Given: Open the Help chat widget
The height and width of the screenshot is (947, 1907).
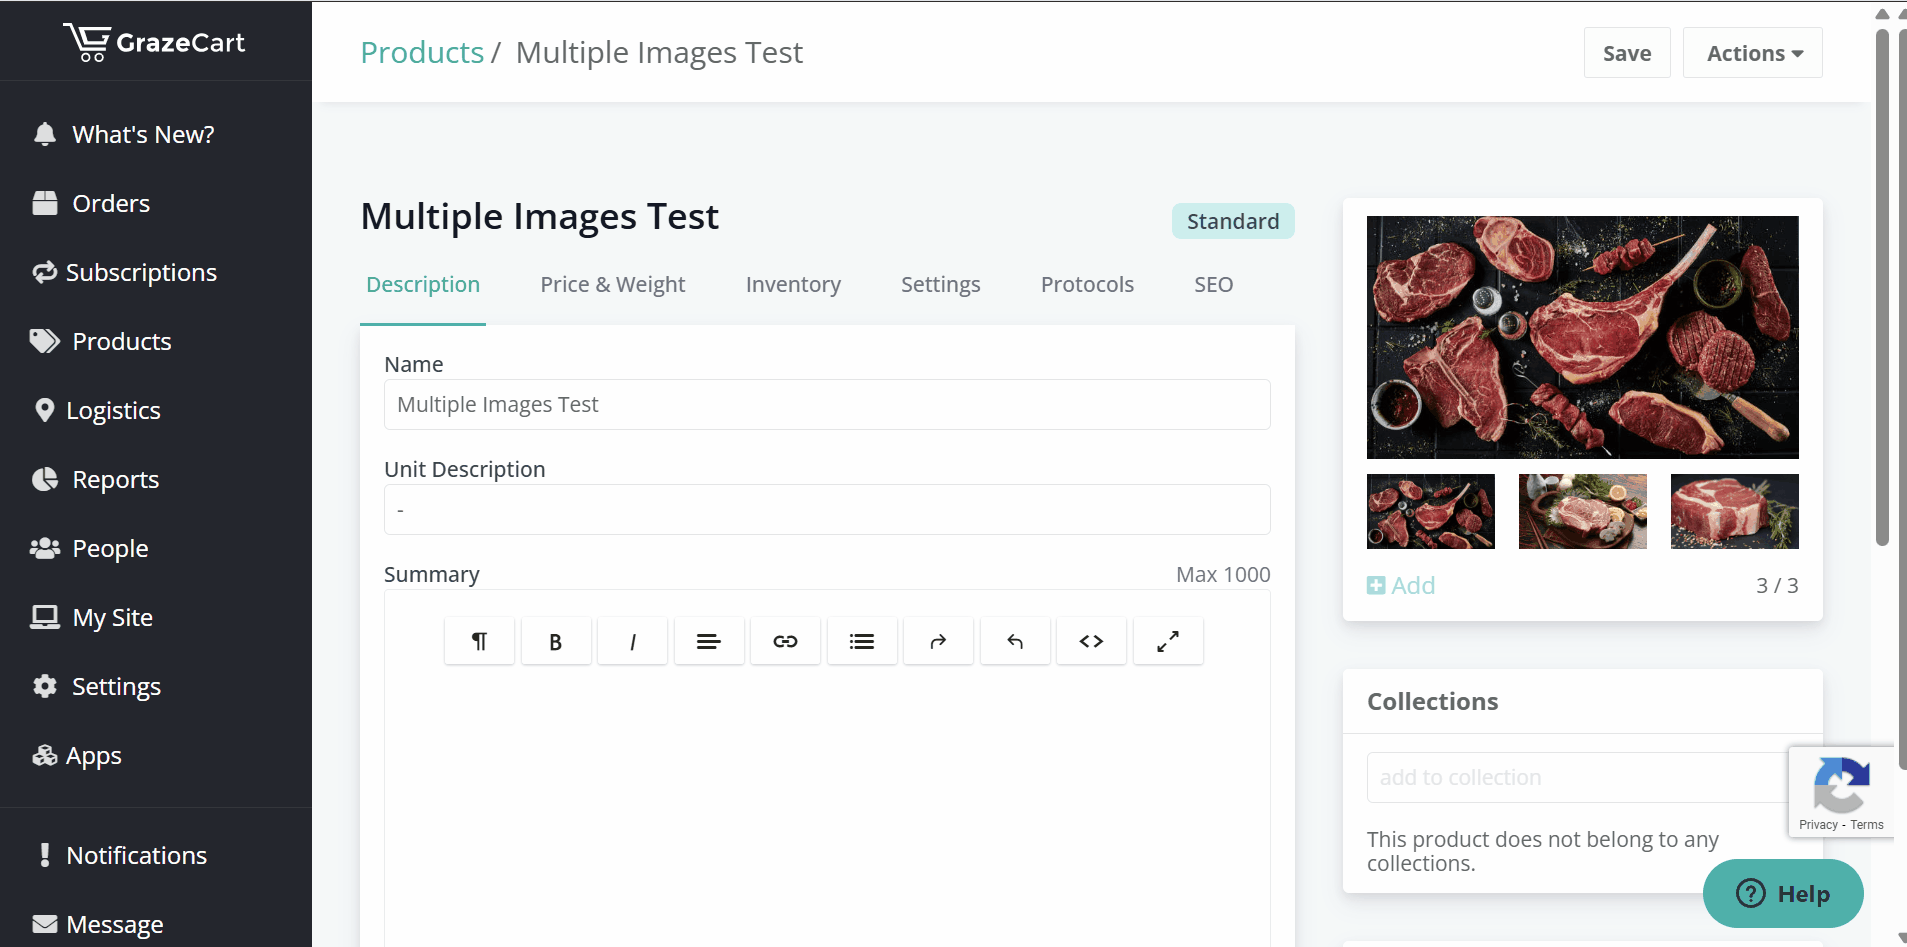Looking at the screenshot, I should pyautogui.click(x=1783, y=894).
